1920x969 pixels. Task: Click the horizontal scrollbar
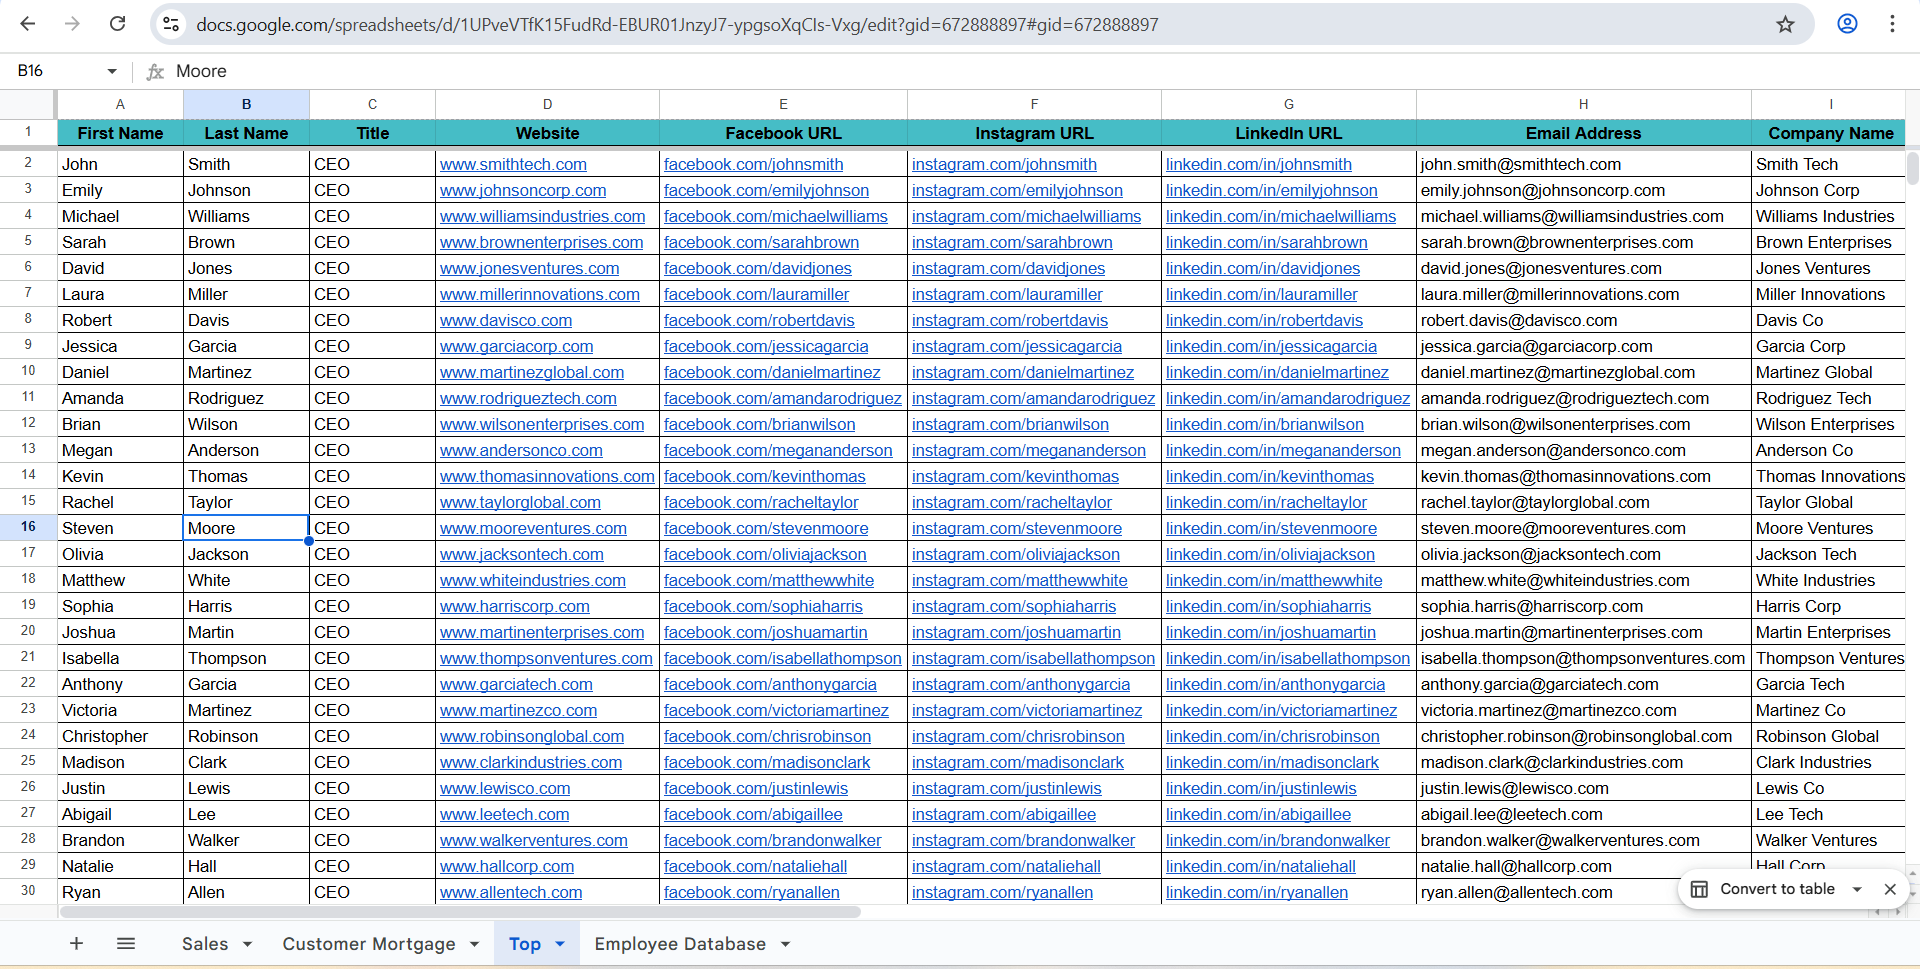pyautogui.click(x=460, y=912)
